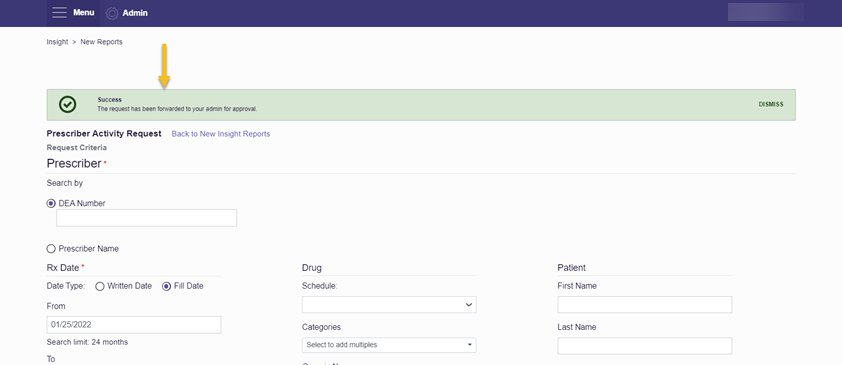
Task: Click the patient First Name field
Action: [644, 304]
